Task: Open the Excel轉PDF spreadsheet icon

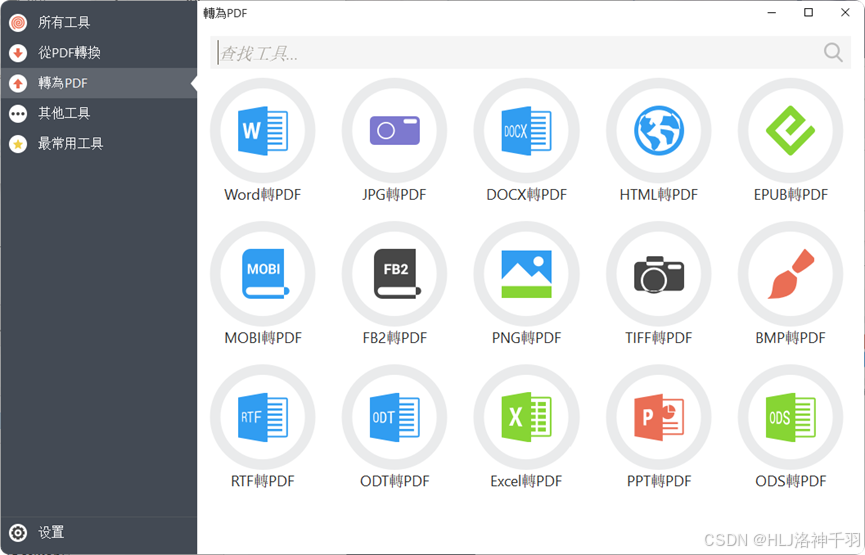Action: [x=526, y=417]
